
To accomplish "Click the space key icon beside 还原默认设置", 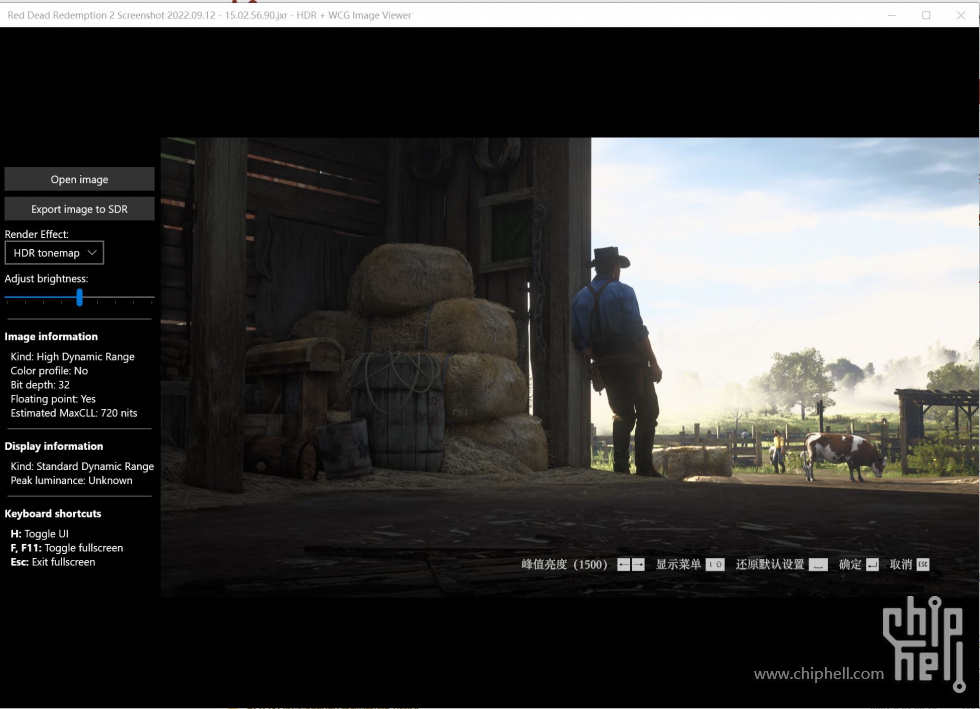I will point(818,565).
